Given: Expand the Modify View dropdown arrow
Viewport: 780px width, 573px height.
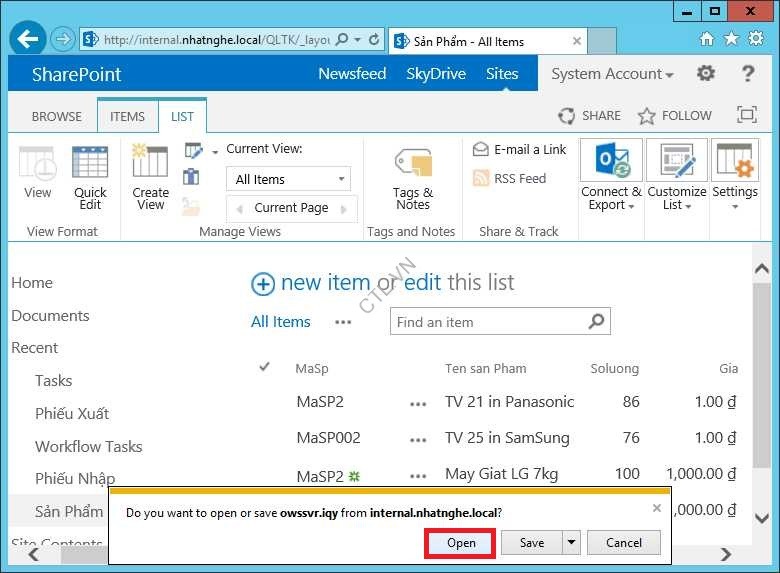Looking at the screenshot, I should pyautogui.click(x=215, y=152).
